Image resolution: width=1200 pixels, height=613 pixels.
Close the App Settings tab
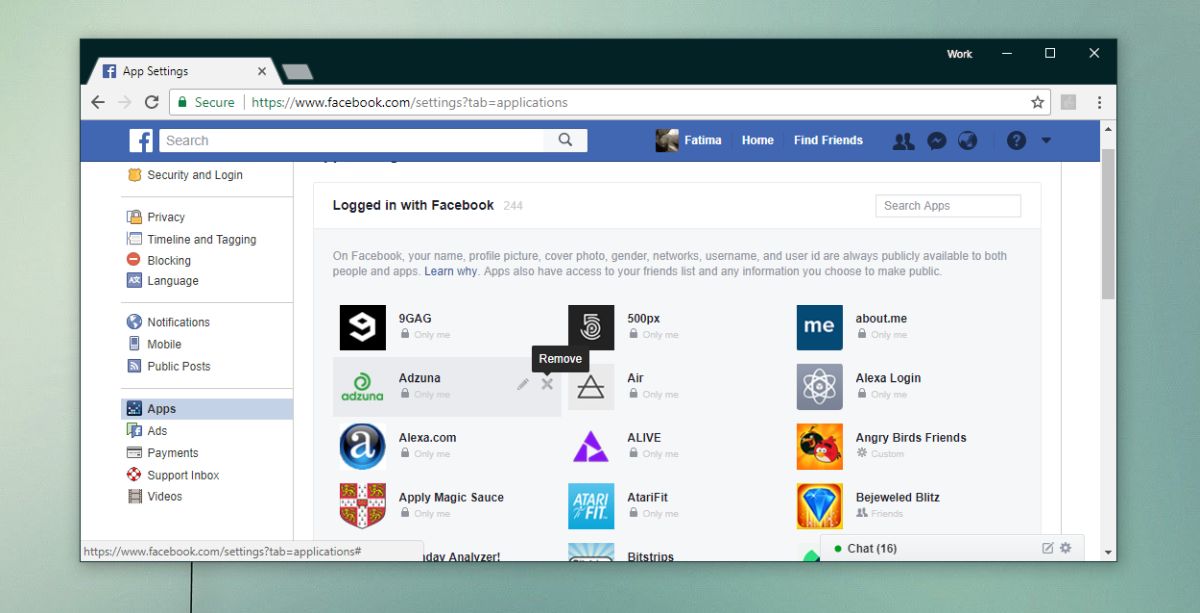(262, 71)
